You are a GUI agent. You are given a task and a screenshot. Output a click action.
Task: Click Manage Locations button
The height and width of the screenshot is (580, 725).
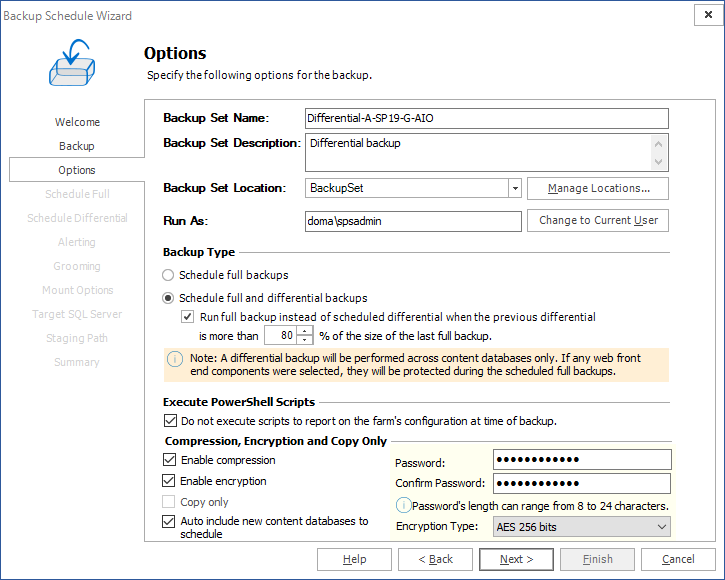click(598, 189)
